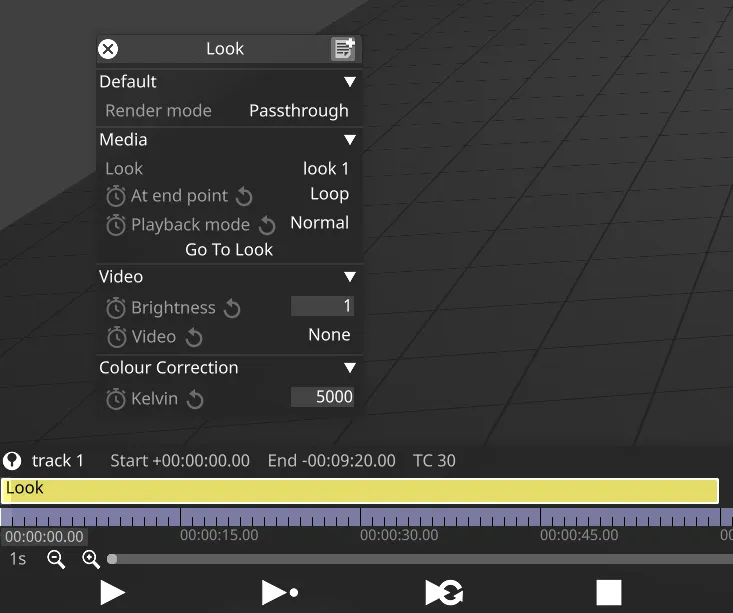
Task: Change the At end point Loop value
Action: click(330, 194)
